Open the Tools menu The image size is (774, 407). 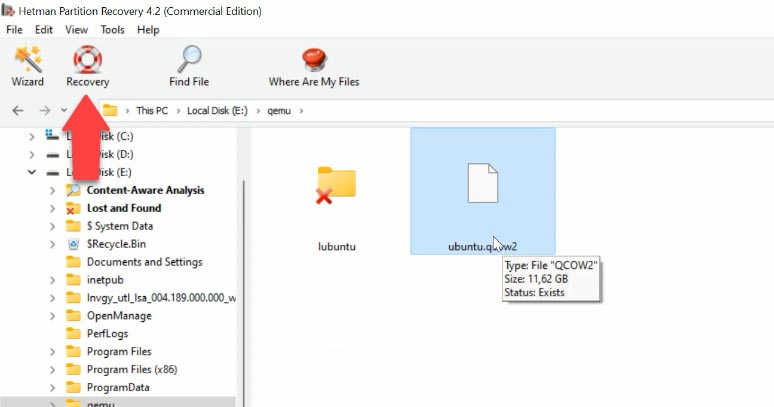click(x=113, y=30)
